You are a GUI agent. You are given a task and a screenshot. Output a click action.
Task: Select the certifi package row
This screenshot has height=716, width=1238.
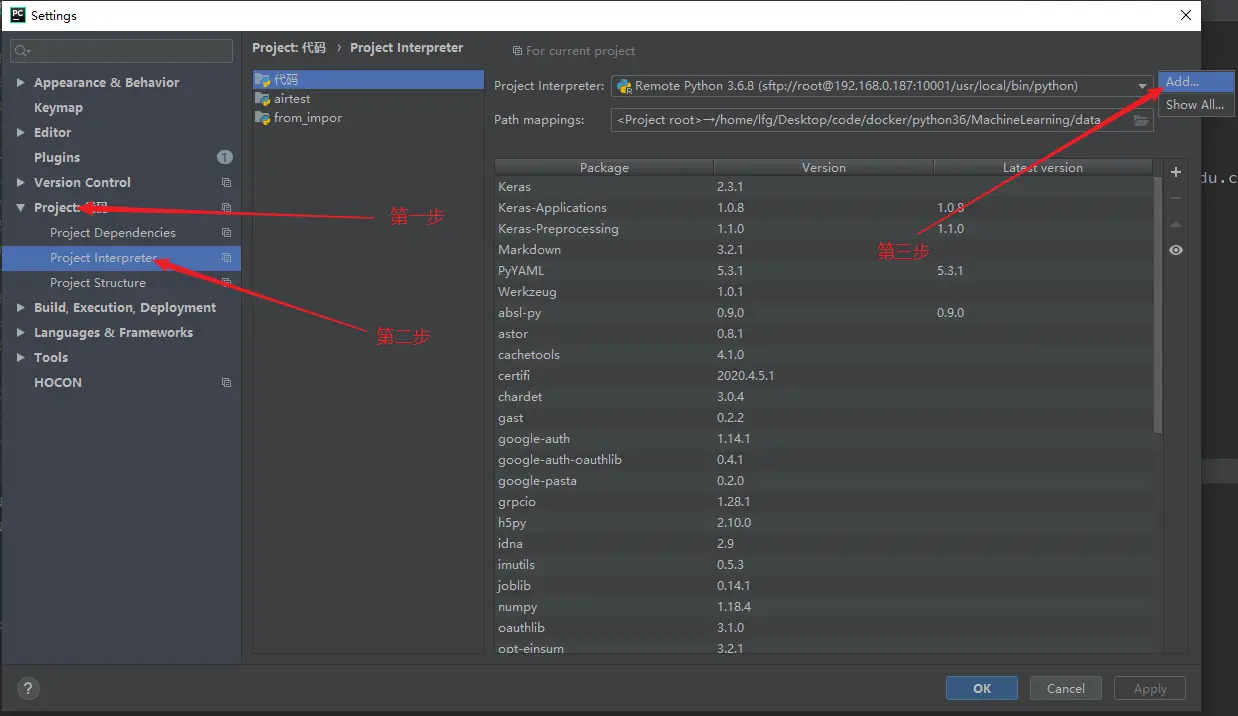[x=824, y=376]
